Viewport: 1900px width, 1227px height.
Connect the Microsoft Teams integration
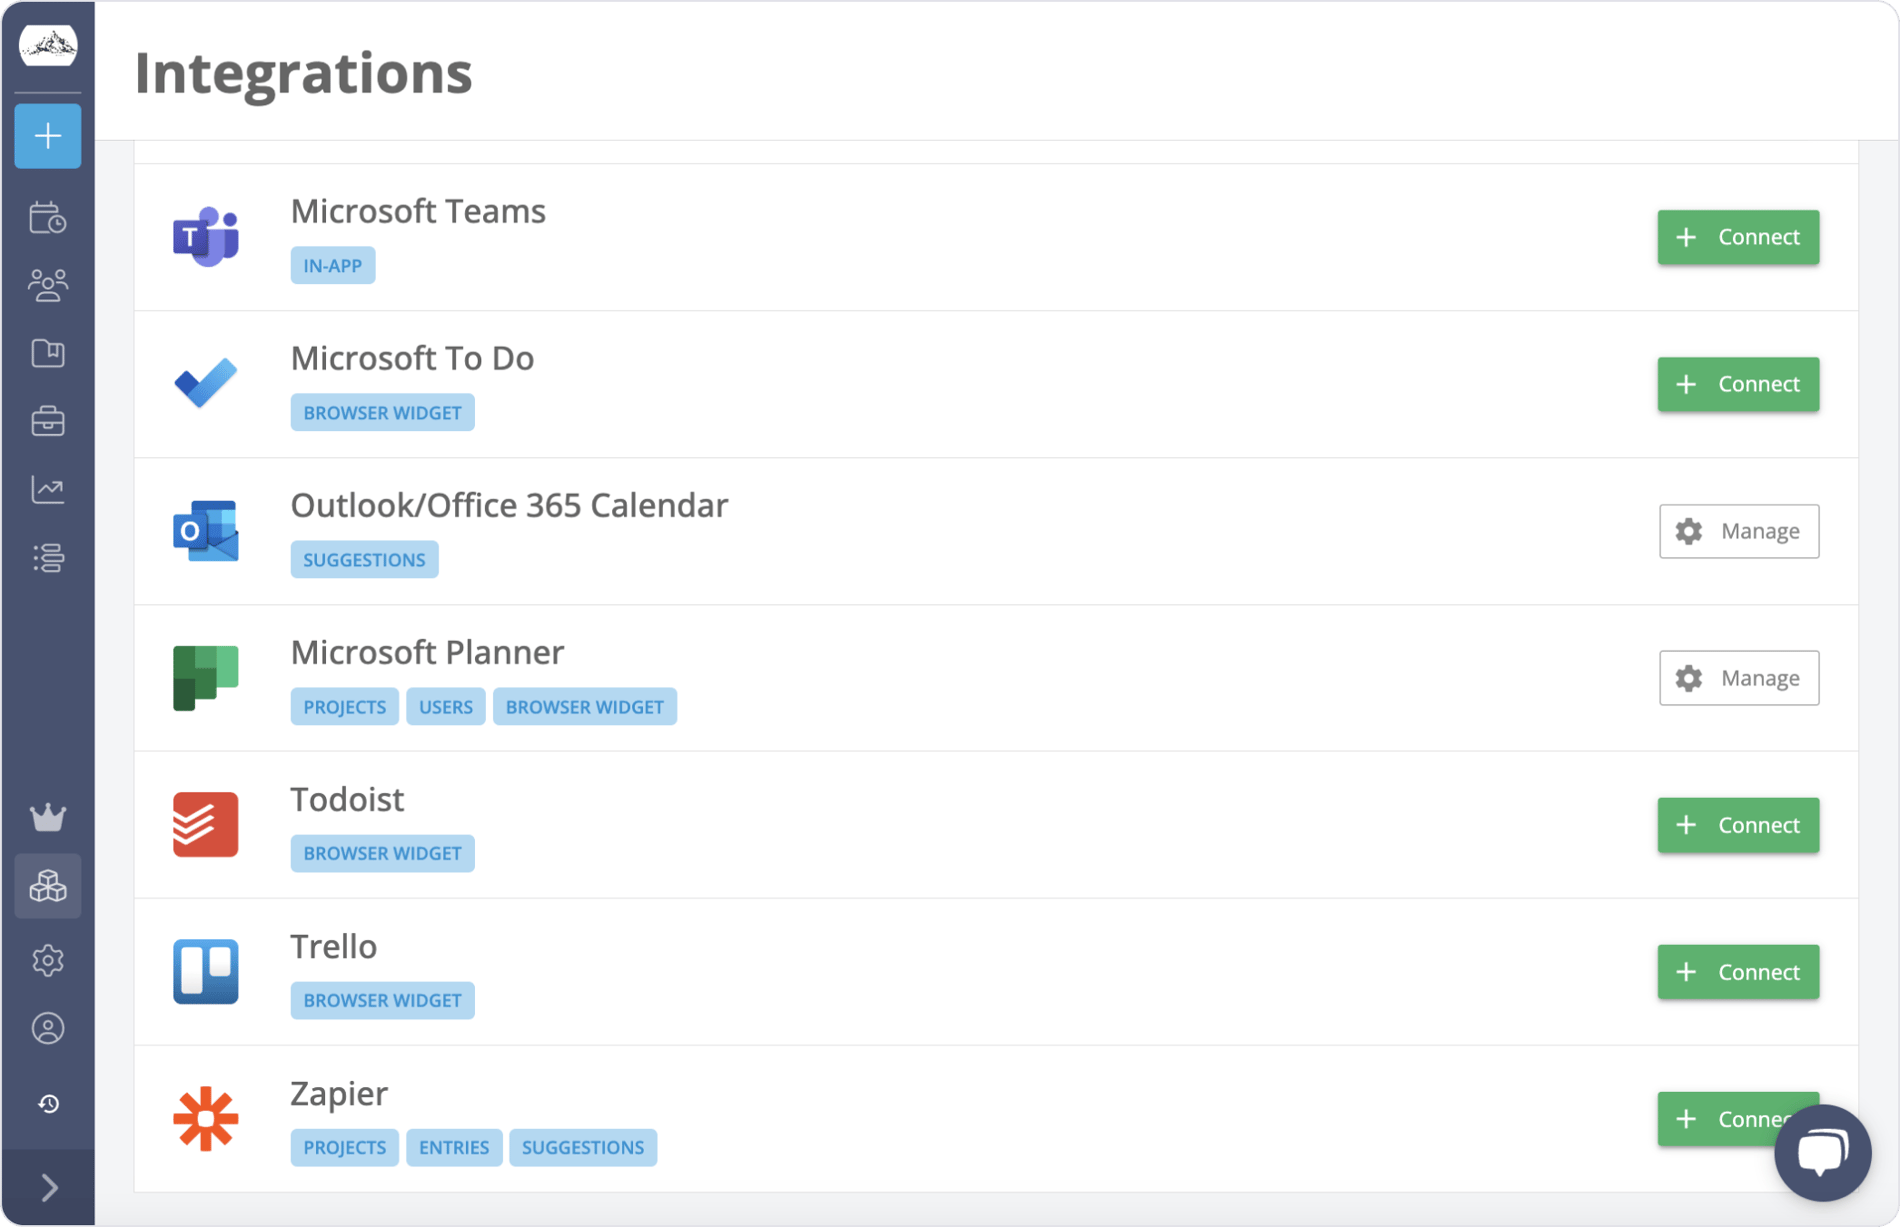1737,237
